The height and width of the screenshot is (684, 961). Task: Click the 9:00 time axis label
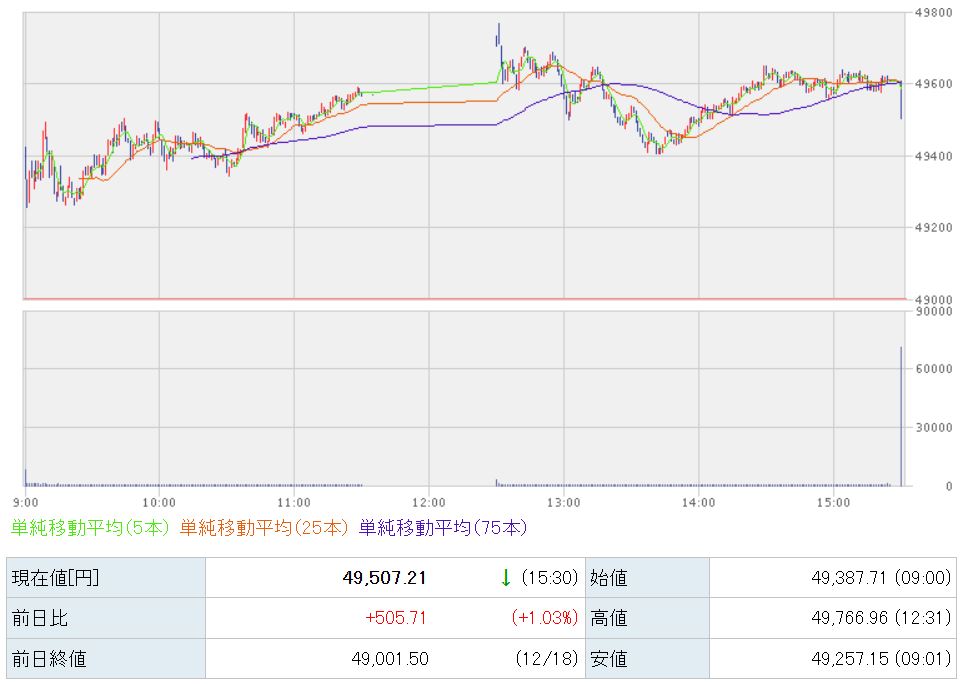tap(25, 502)
